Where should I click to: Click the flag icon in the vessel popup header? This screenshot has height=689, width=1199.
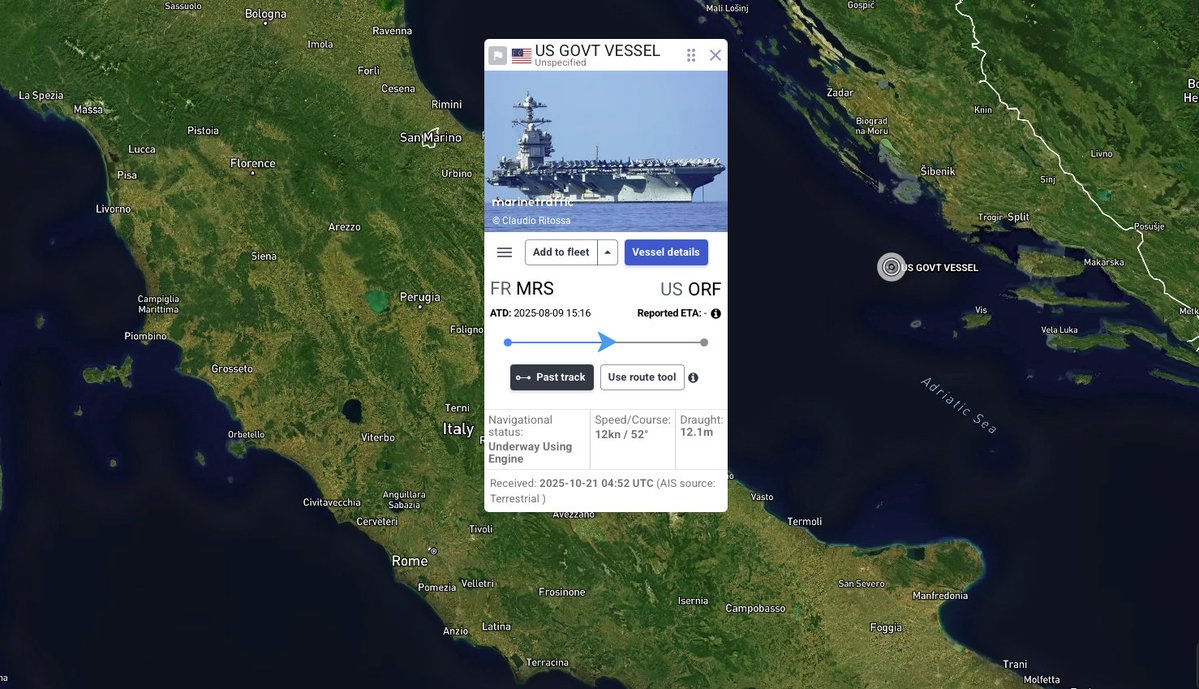click(498, 55)
